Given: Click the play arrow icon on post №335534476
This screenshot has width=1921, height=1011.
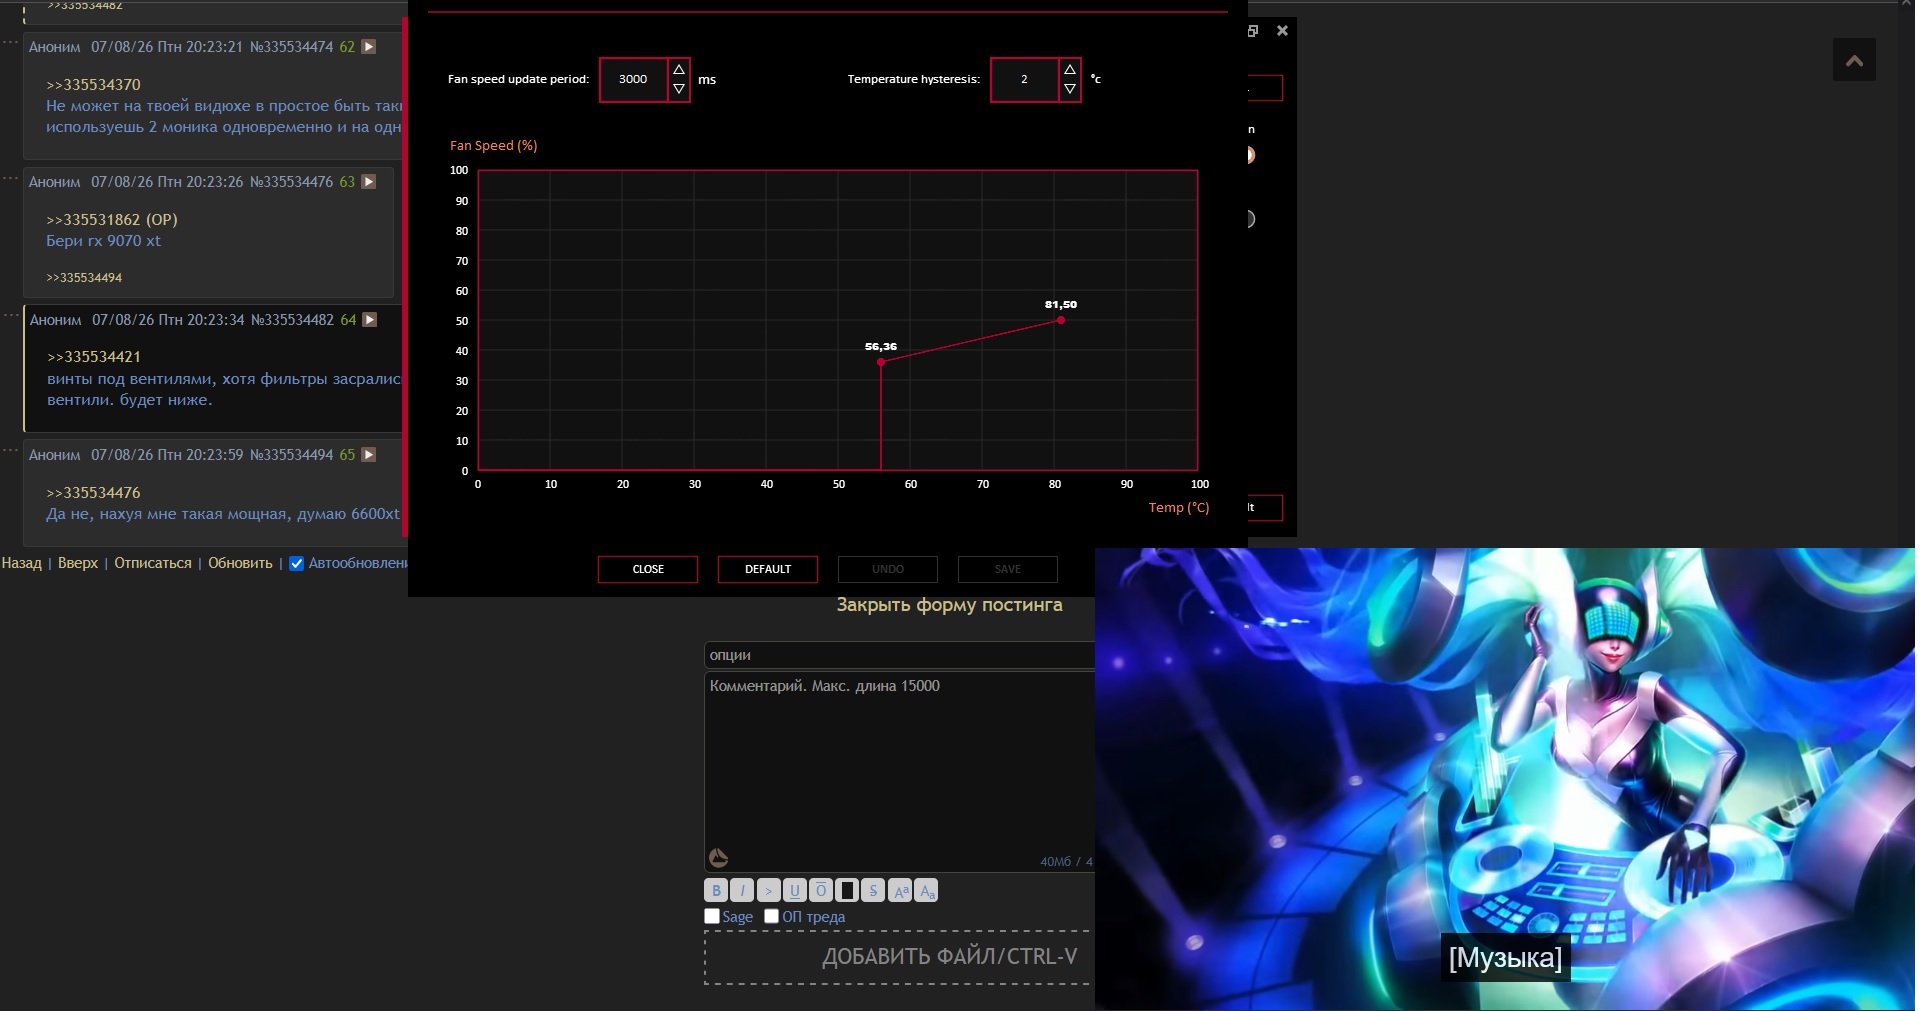Looking at the screenshot, I should coord(369,182).
